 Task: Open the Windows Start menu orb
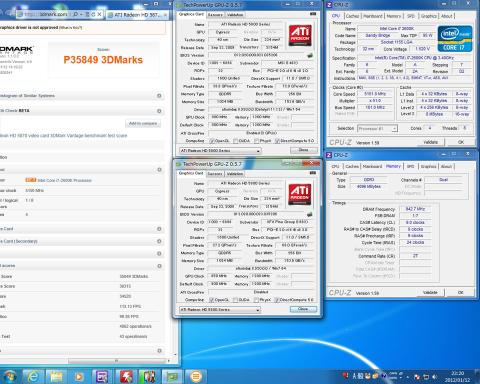coord(10,376)
